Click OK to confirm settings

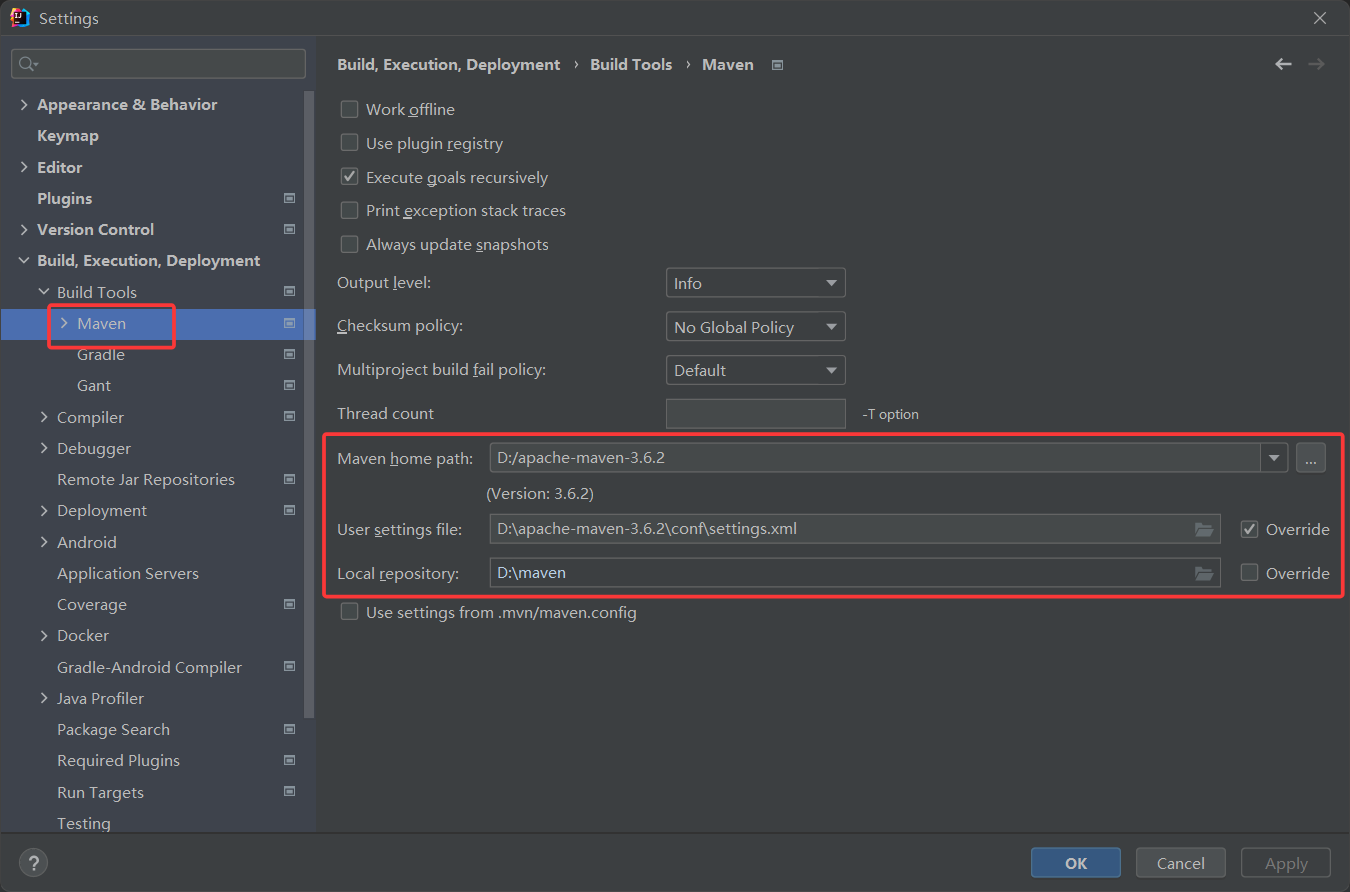point(1076,863)
